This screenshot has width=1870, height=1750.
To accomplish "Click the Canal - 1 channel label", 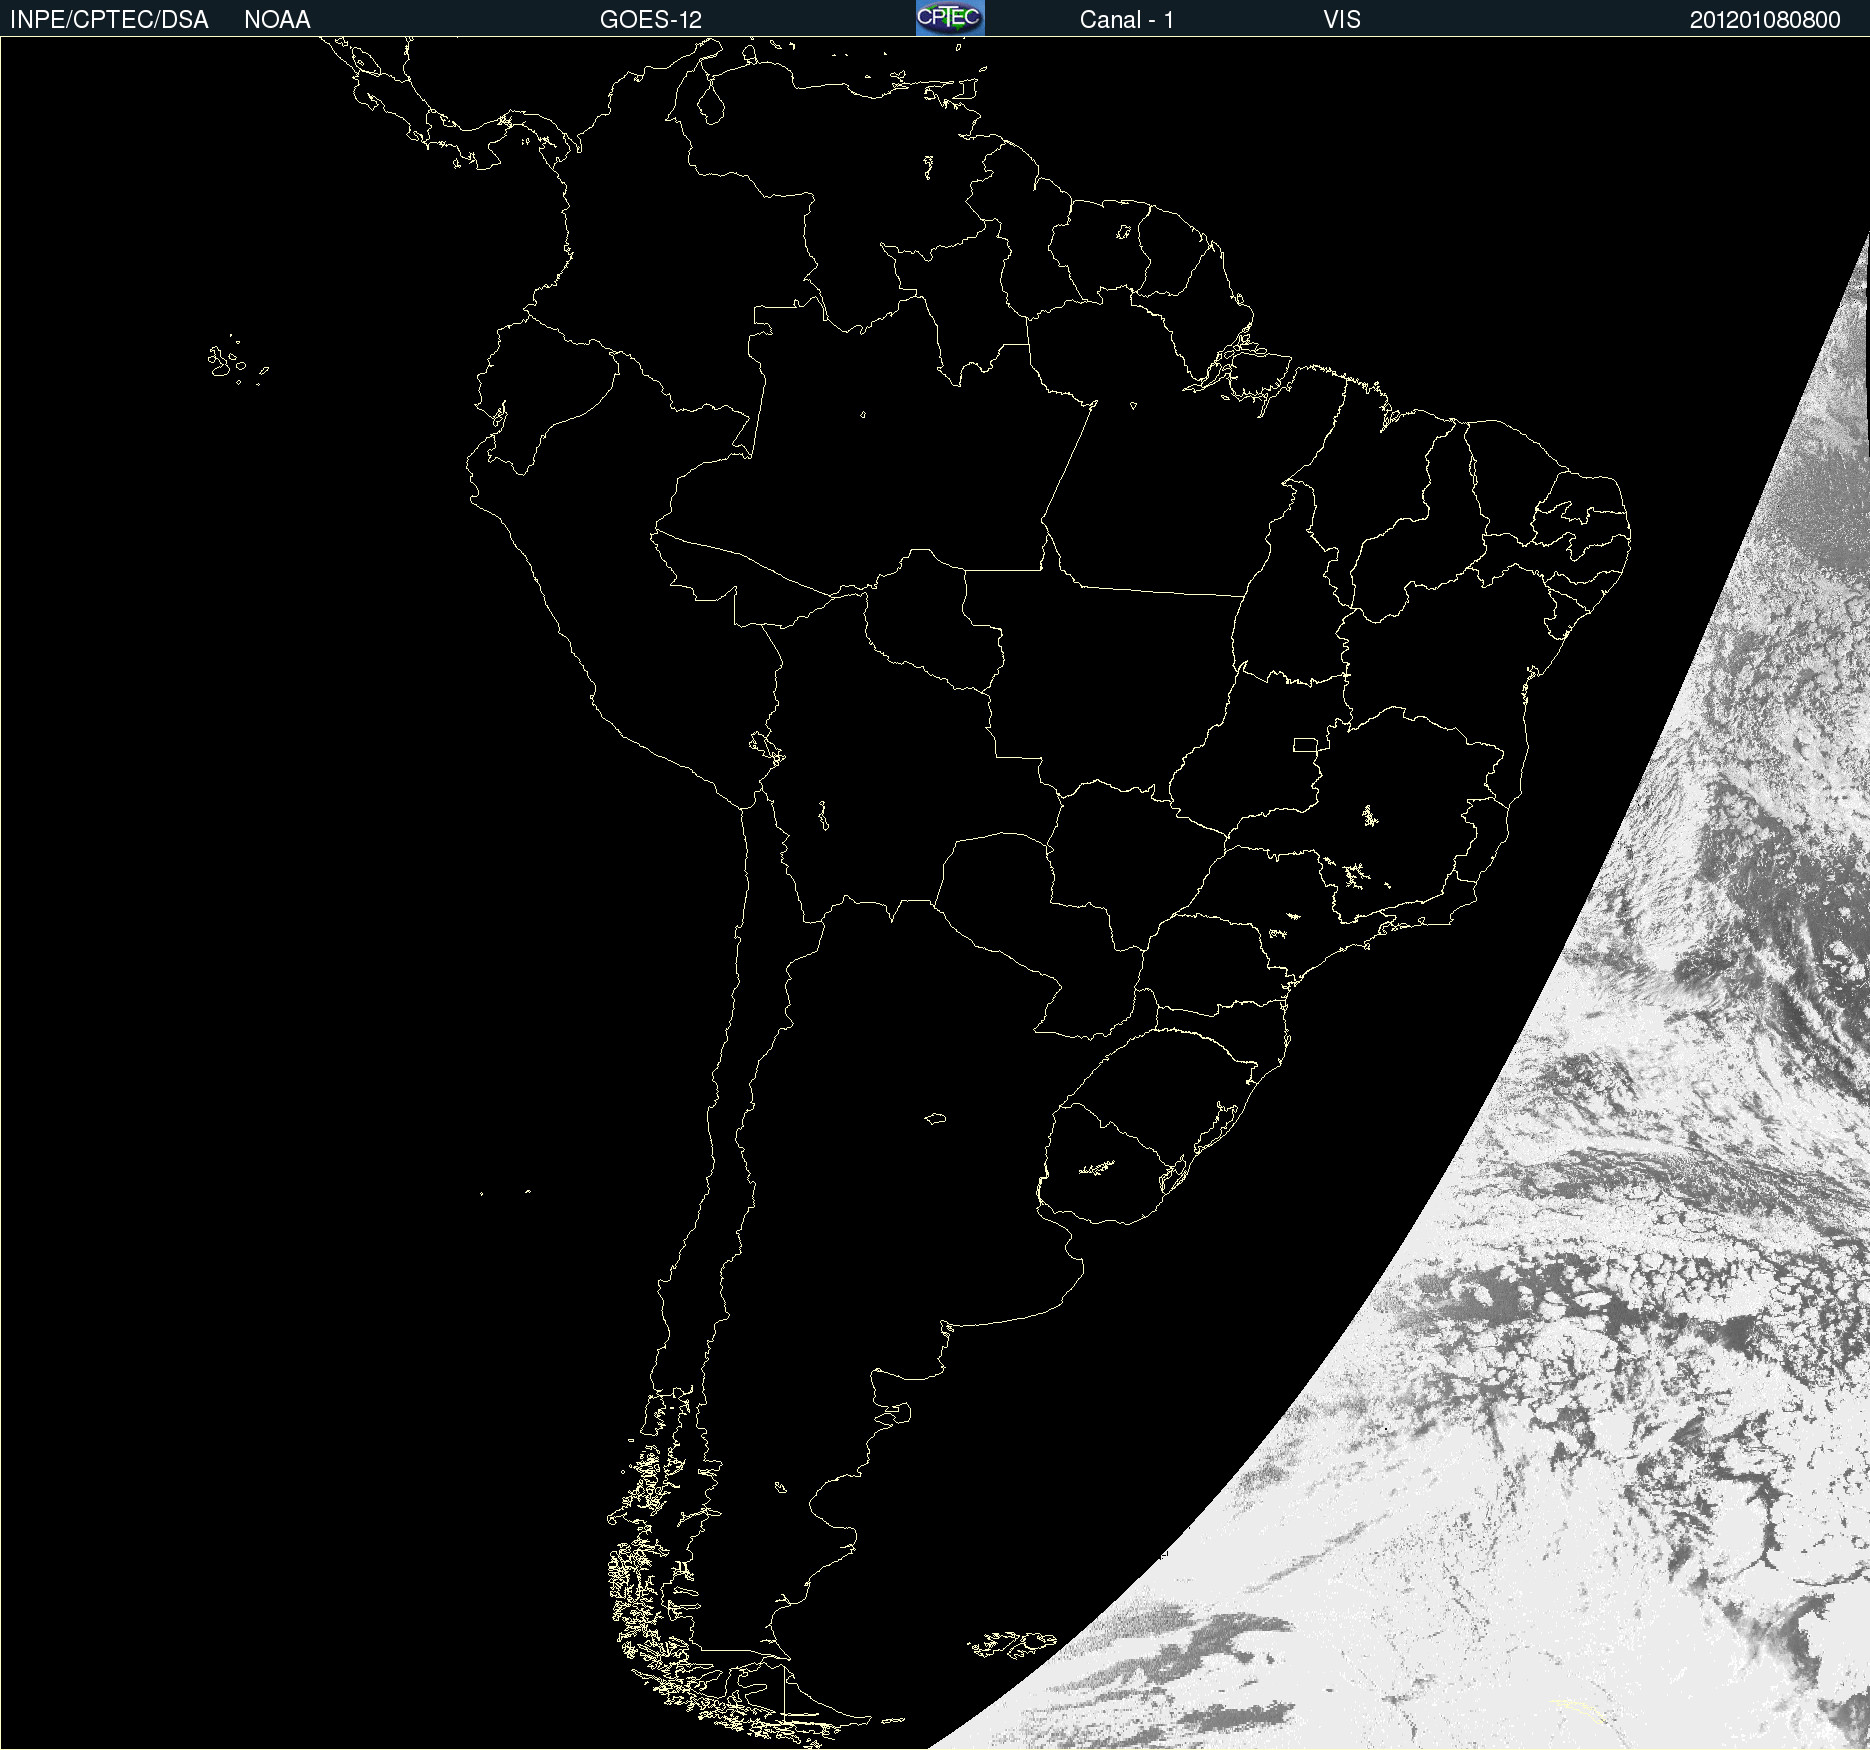I will (x=1127, y=20).
